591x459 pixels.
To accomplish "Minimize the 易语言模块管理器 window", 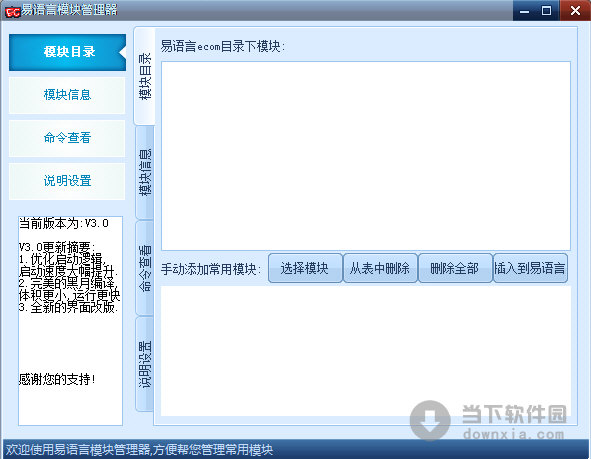I will click(524, 11).
